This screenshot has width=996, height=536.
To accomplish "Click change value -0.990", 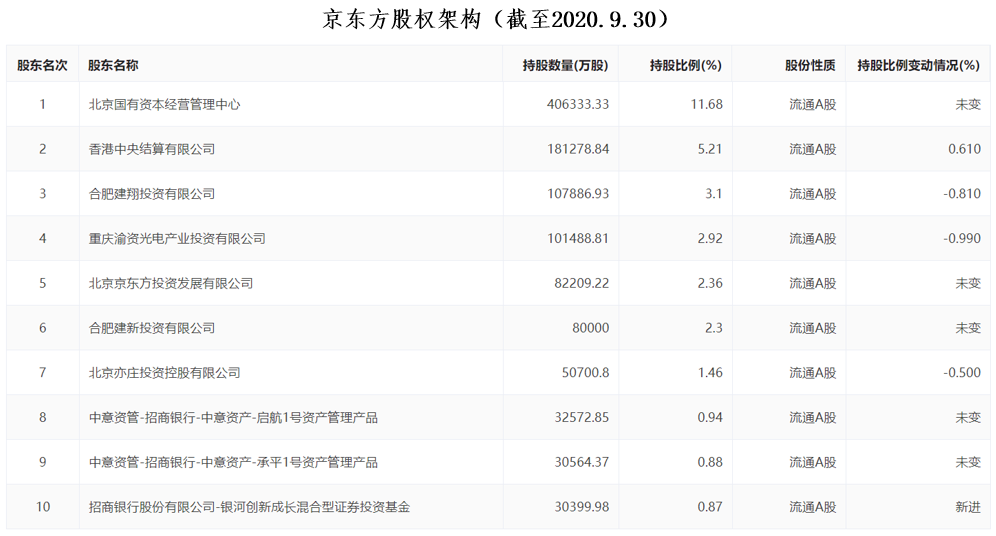I will 962,239.
